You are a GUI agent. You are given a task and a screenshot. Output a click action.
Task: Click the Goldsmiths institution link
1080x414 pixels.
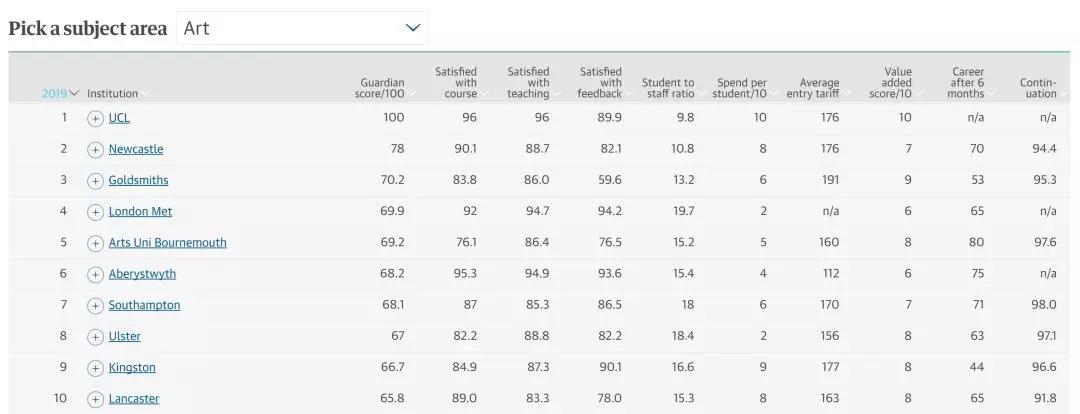138,181
